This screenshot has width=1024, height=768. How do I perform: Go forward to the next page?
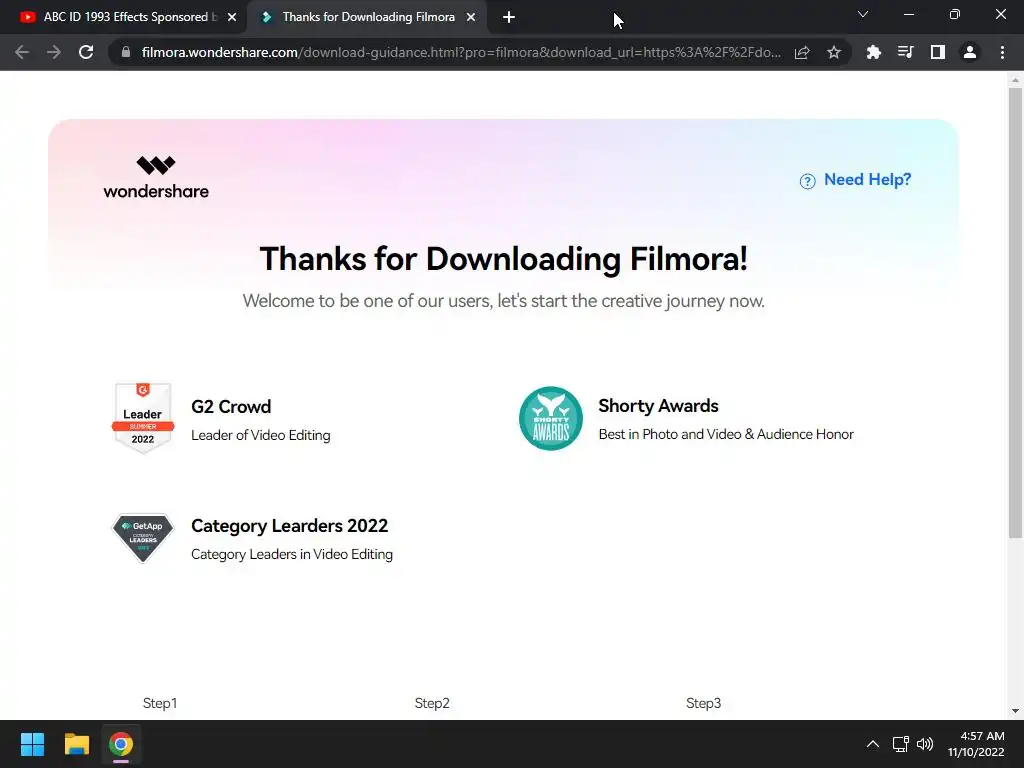click(54, 52)
